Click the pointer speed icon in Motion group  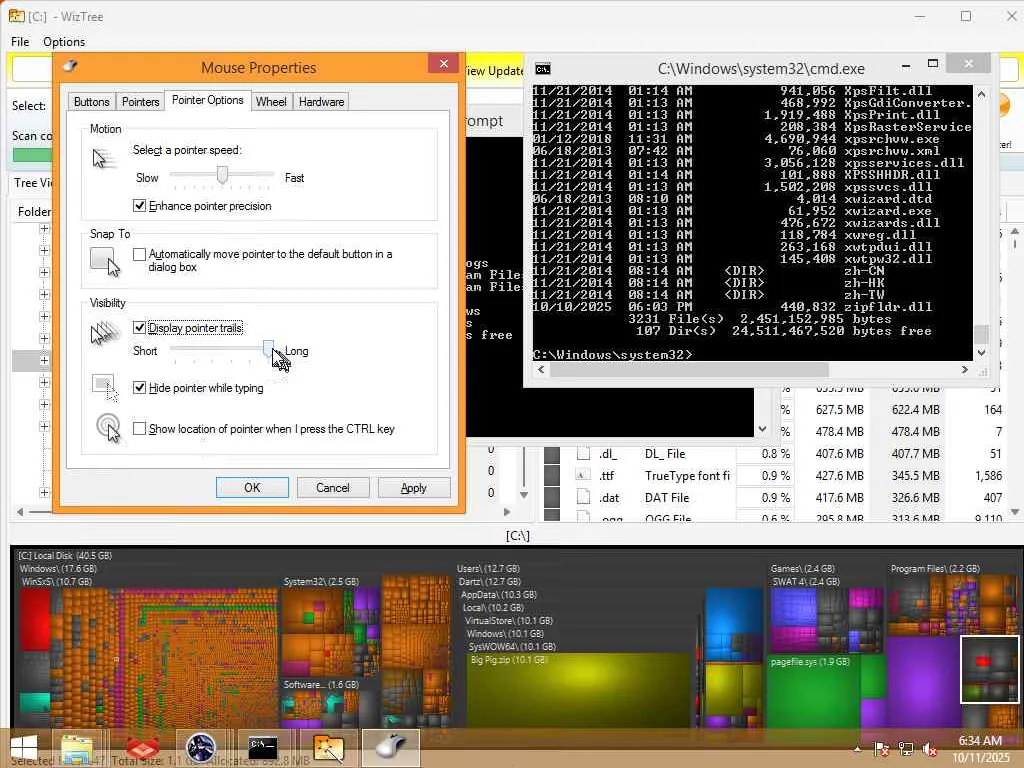(x=104, y=158)
